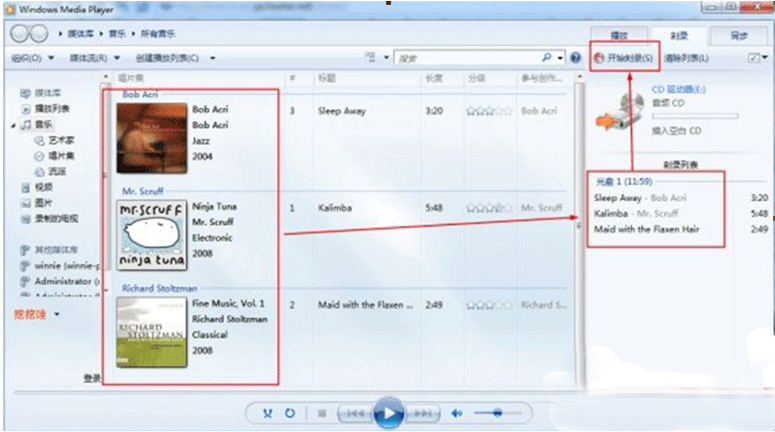Open 艺术家 under music
The image size is (775, 432).
61,140
